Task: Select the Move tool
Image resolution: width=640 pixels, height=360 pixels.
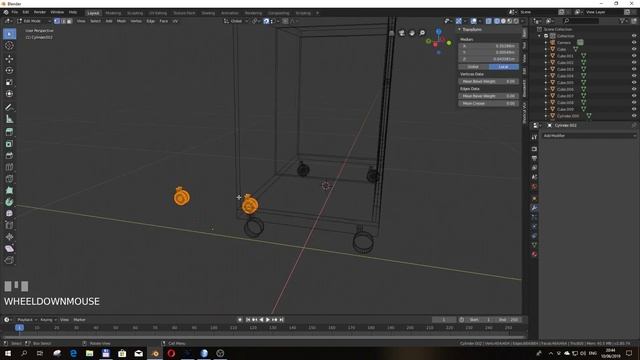Action: click(x=9, y=59)
